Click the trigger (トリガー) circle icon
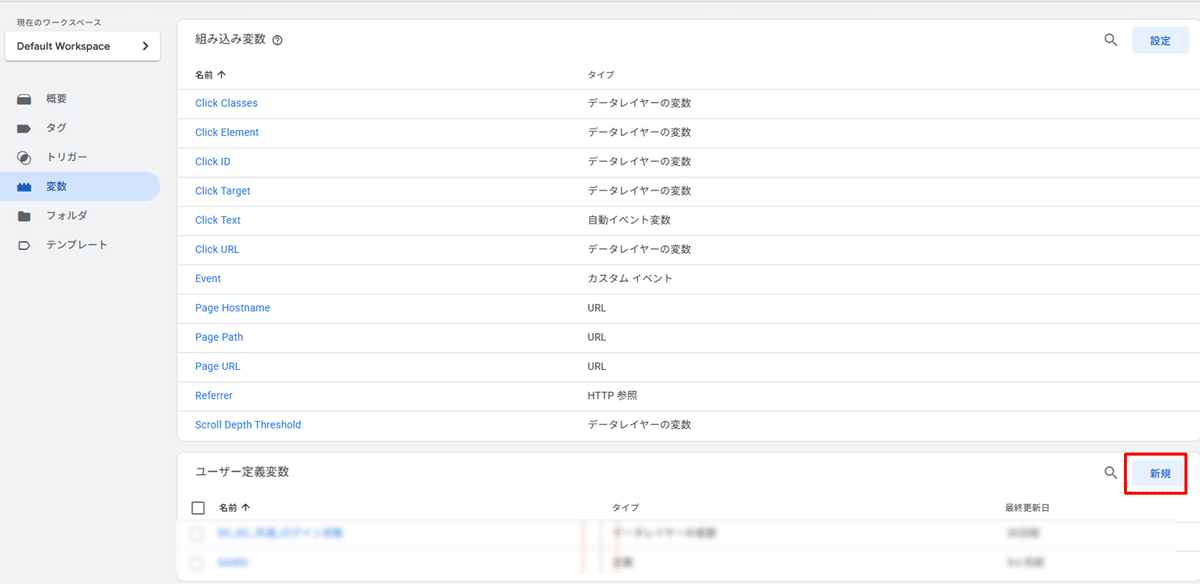 point(25,158)
